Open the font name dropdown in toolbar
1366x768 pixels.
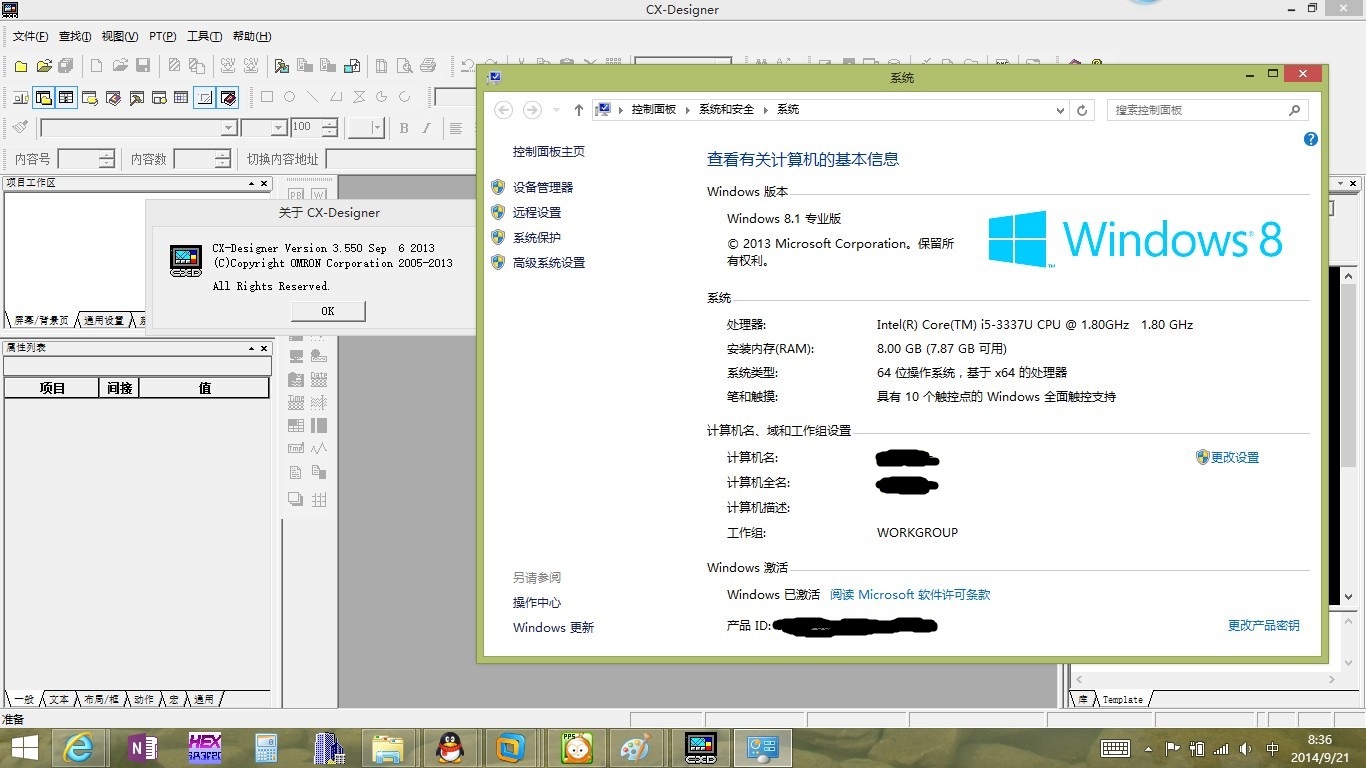pos(229,128)
